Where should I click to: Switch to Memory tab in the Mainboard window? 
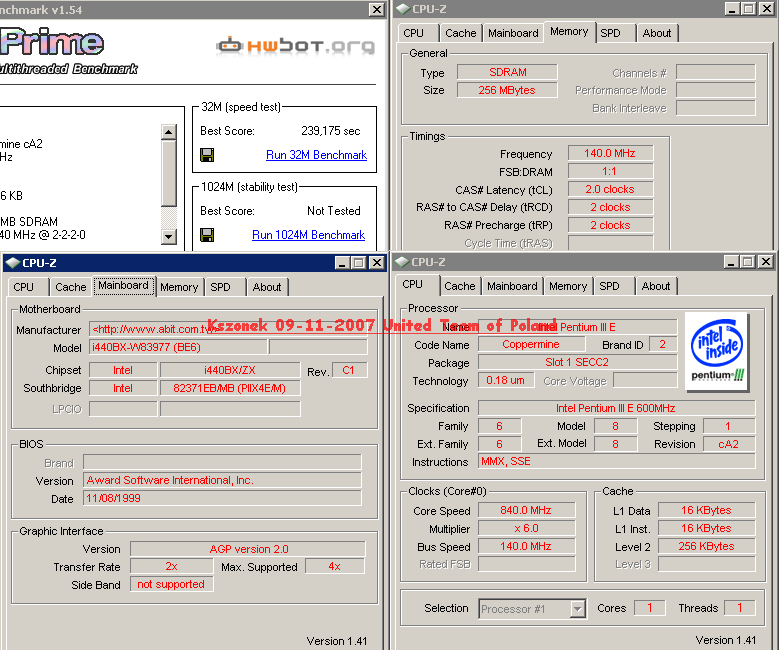179,287
